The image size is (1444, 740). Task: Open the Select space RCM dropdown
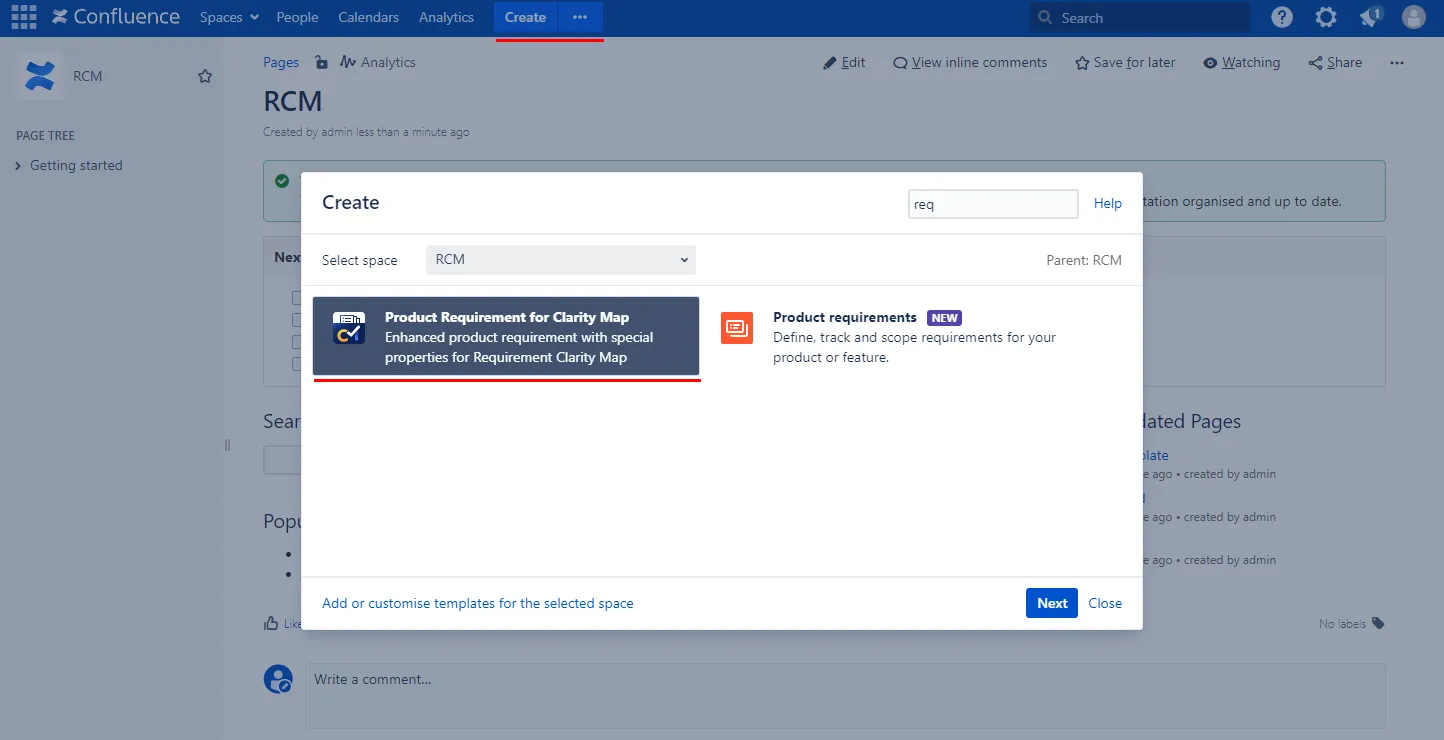561,259
